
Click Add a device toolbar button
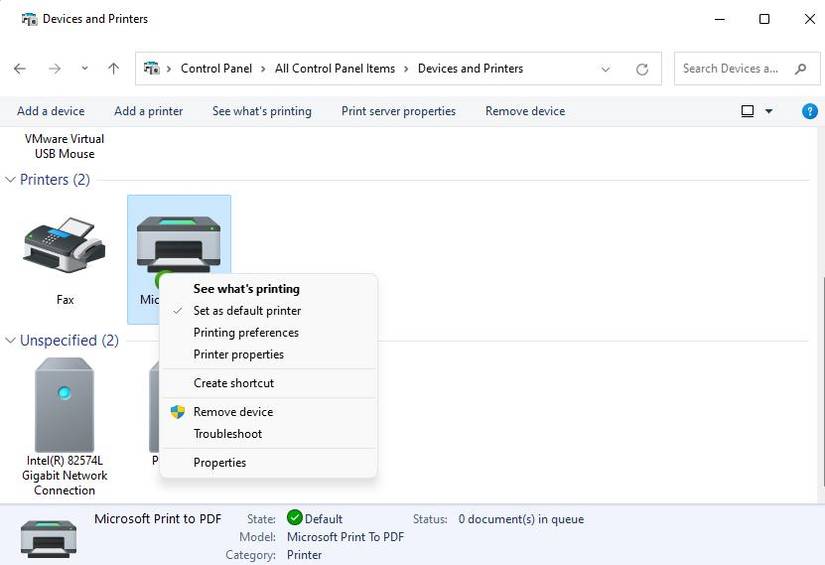51,111
